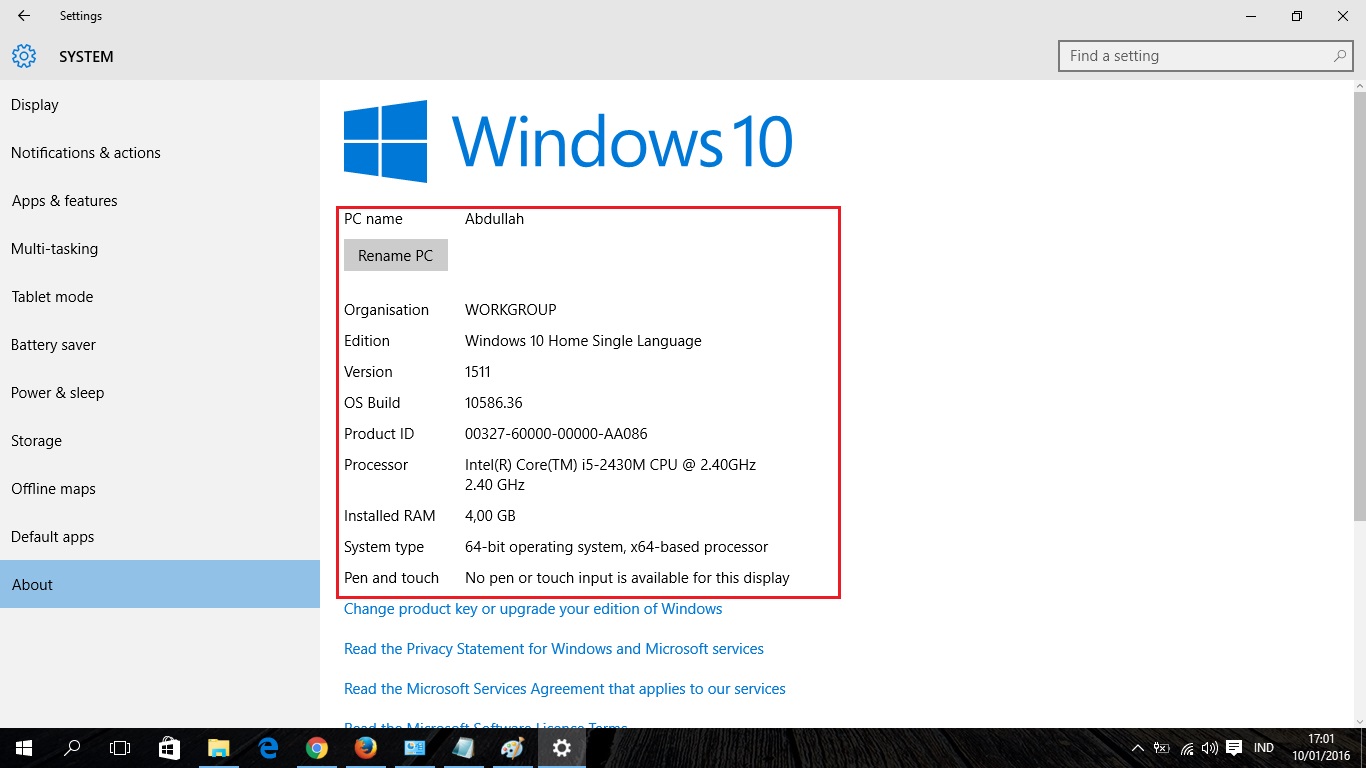Go to Notifications & actions
Image resolution: width=1366 pixels, height=768 pixels.
(x=160, y=153)
